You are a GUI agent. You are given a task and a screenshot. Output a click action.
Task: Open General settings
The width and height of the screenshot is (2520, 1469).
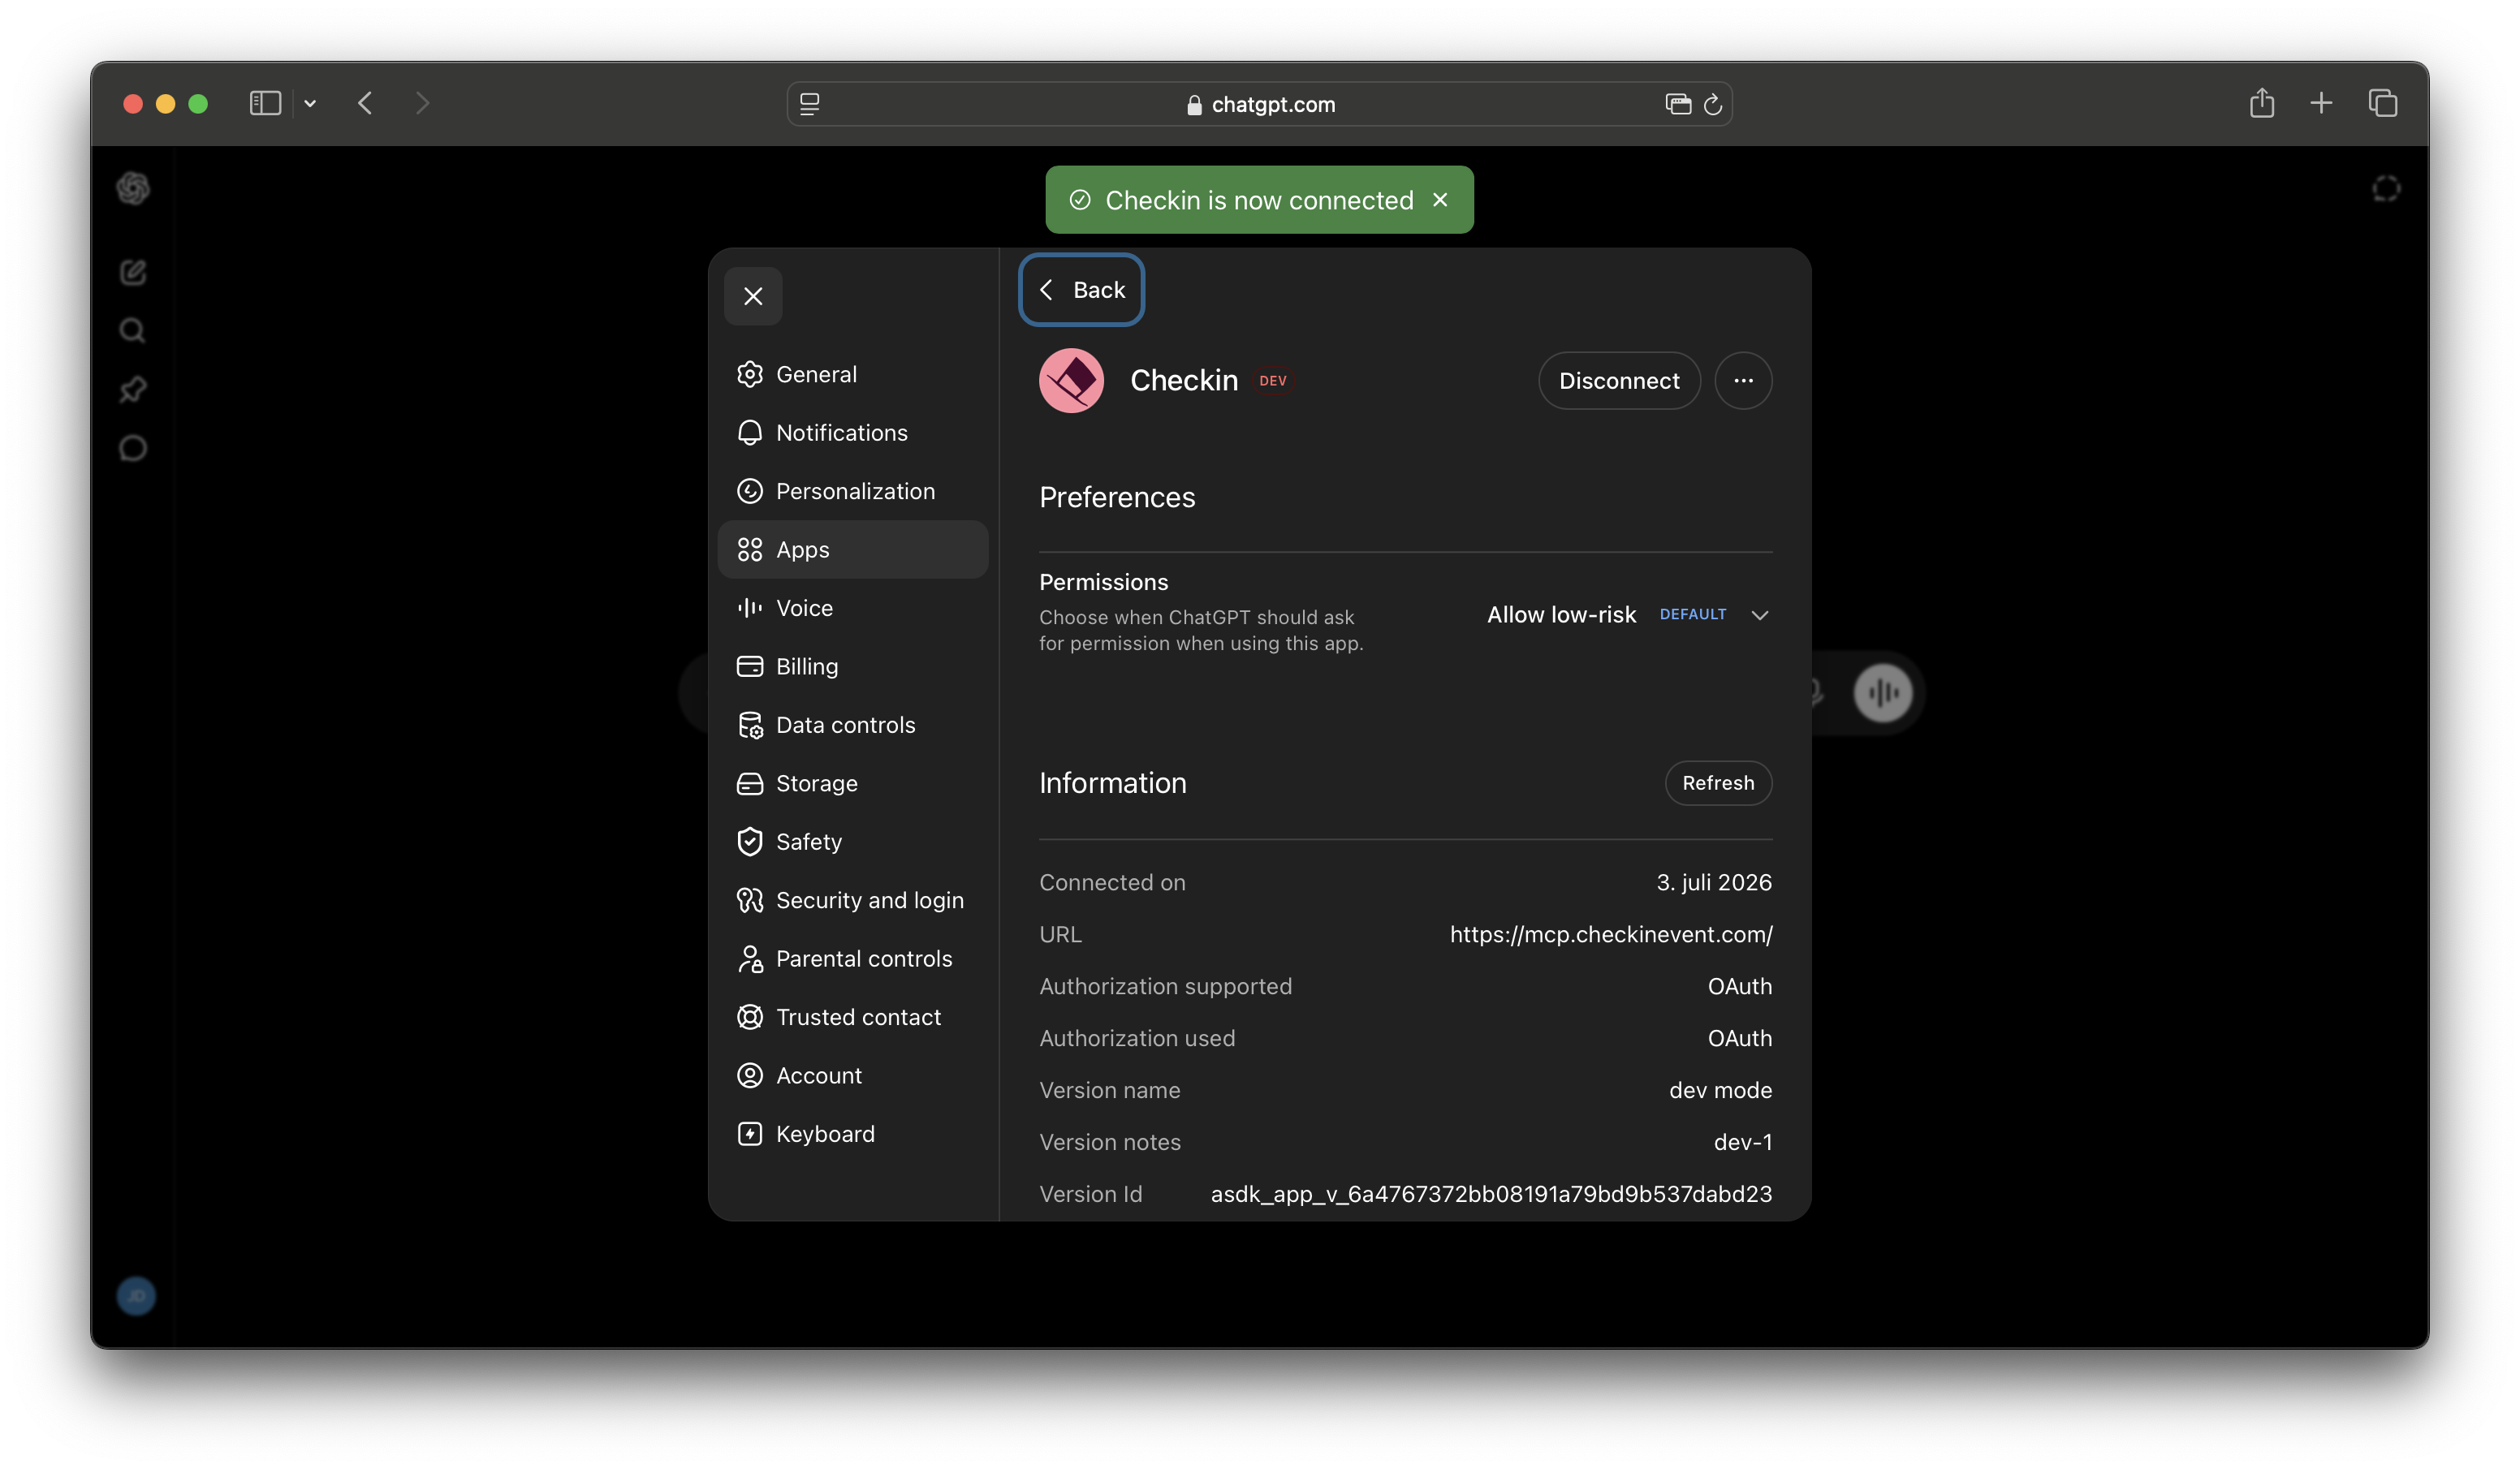853,374
